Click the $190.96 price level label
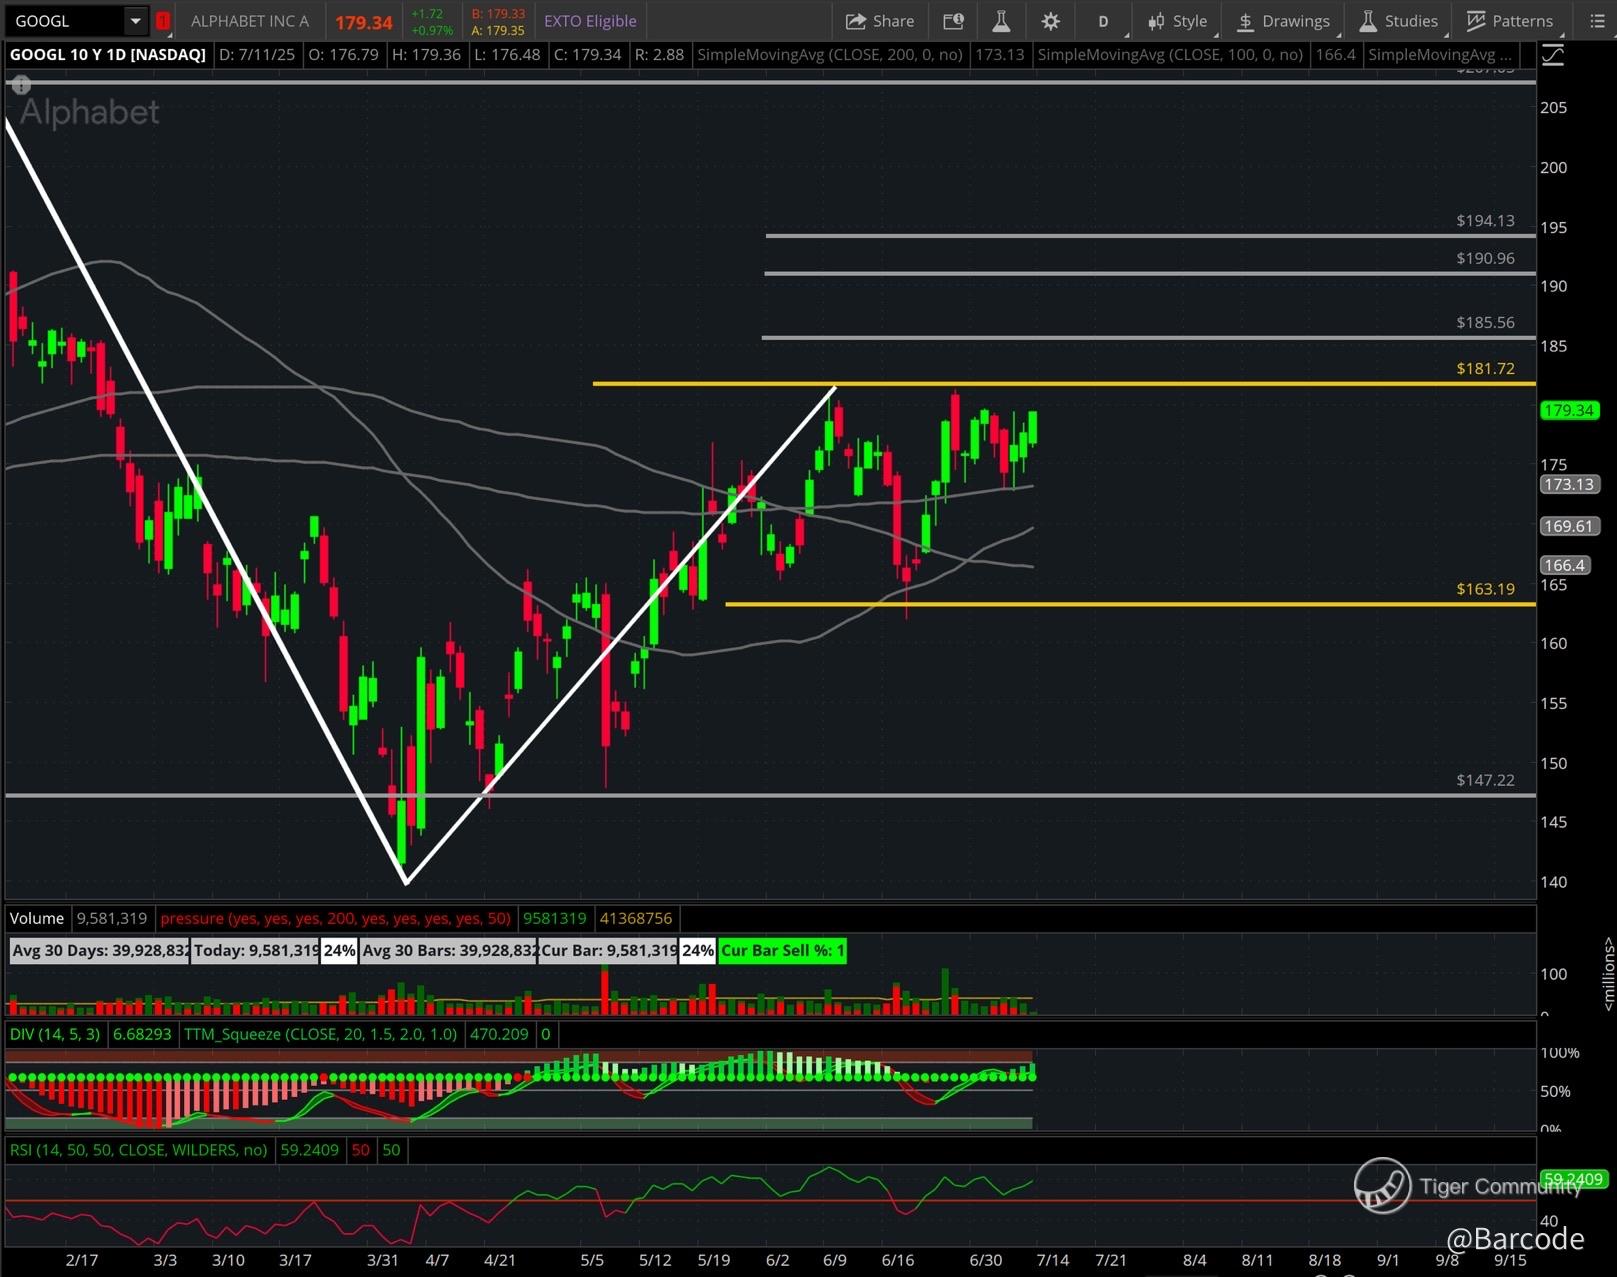Image resolution: width=1617 pixels, height=1277 pixels. pyautogui.click(x=1485, y=259)
